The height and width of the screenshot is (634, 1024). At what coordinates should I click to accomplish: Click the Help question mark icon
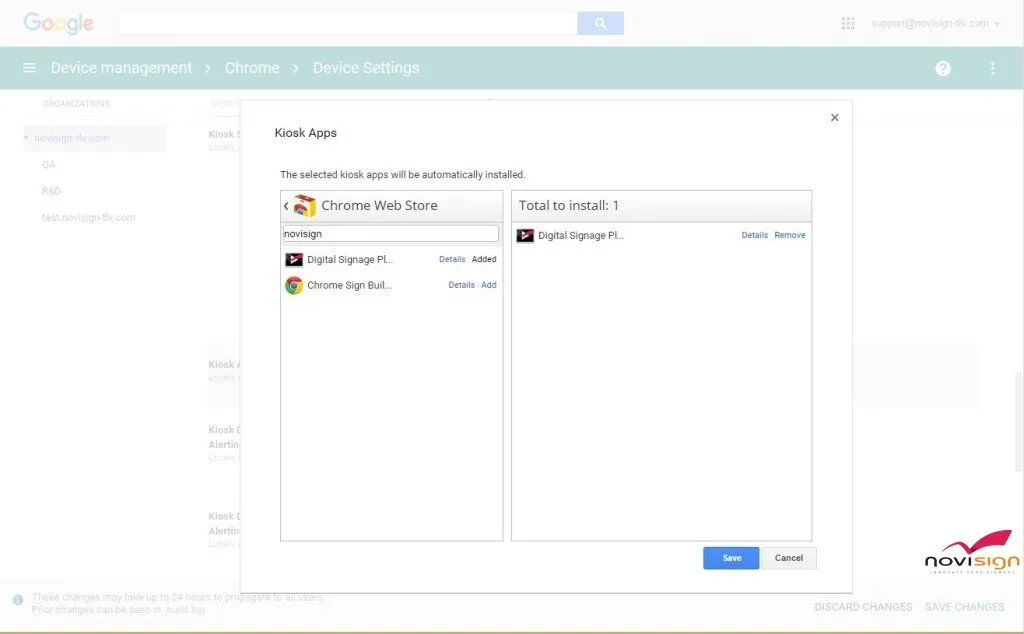tap(941, 68)
